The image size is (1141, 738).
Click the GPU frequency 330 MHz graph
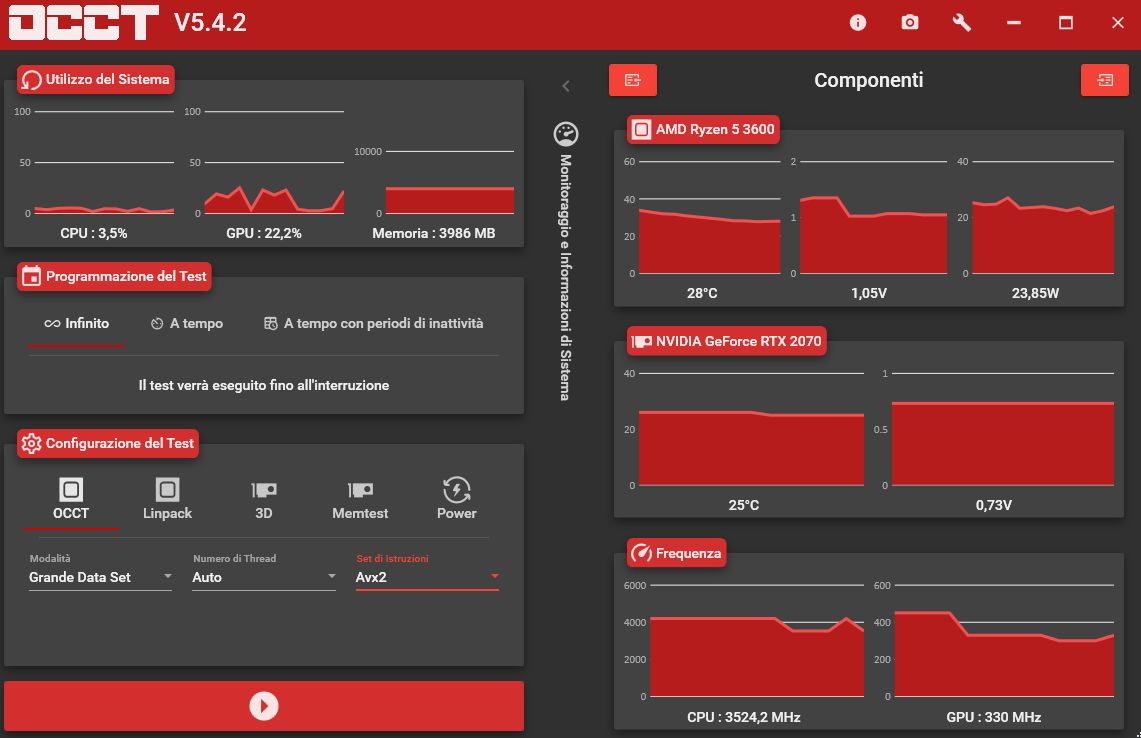[1004, 641]
